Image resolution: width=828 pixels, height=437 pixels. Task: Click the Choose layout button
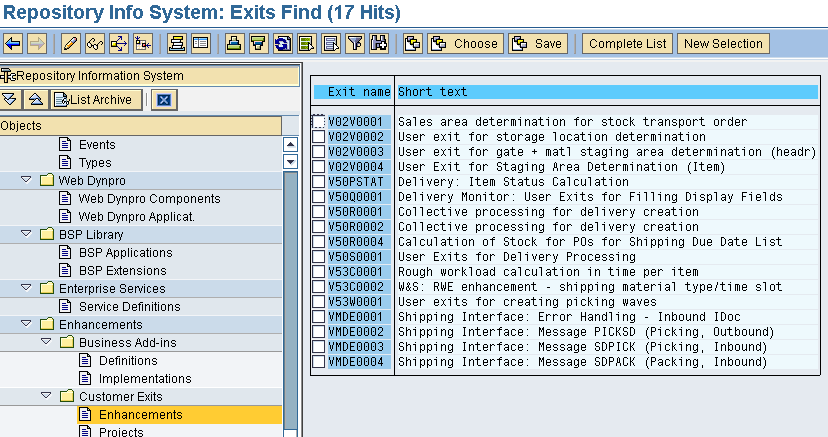[x=465, y=44]
